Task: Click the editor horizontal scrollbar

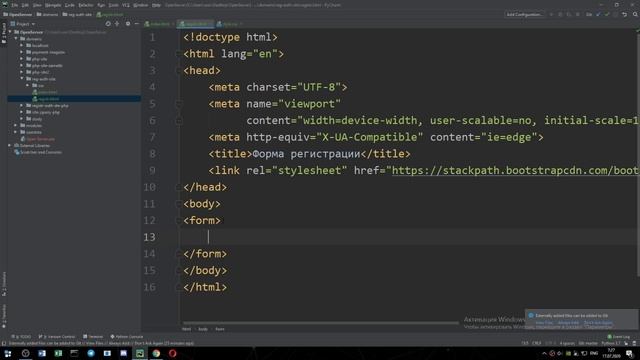Action: pyautogui.click(x=321, y=323)
